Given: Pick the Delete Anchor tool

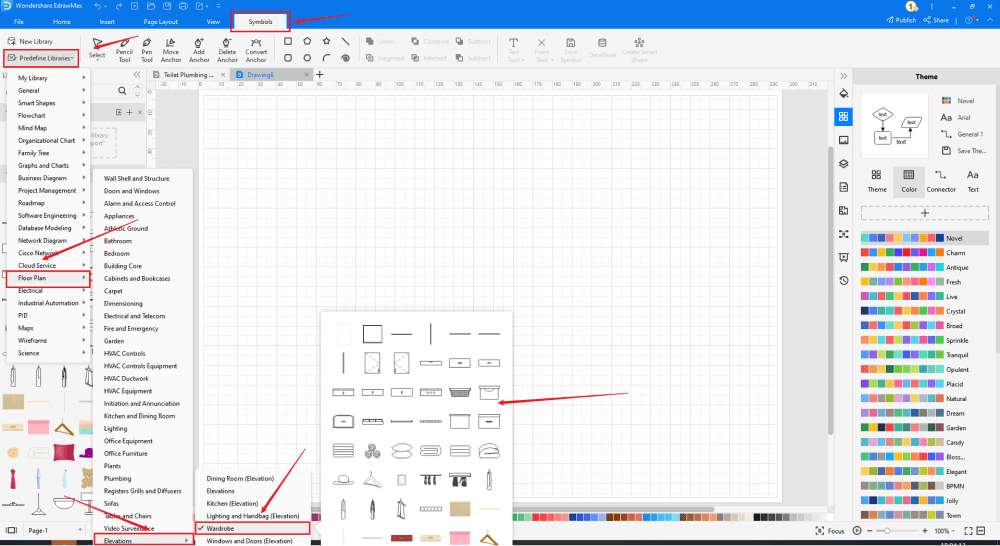Looking at the screenshot, I should tap(227, 50).
